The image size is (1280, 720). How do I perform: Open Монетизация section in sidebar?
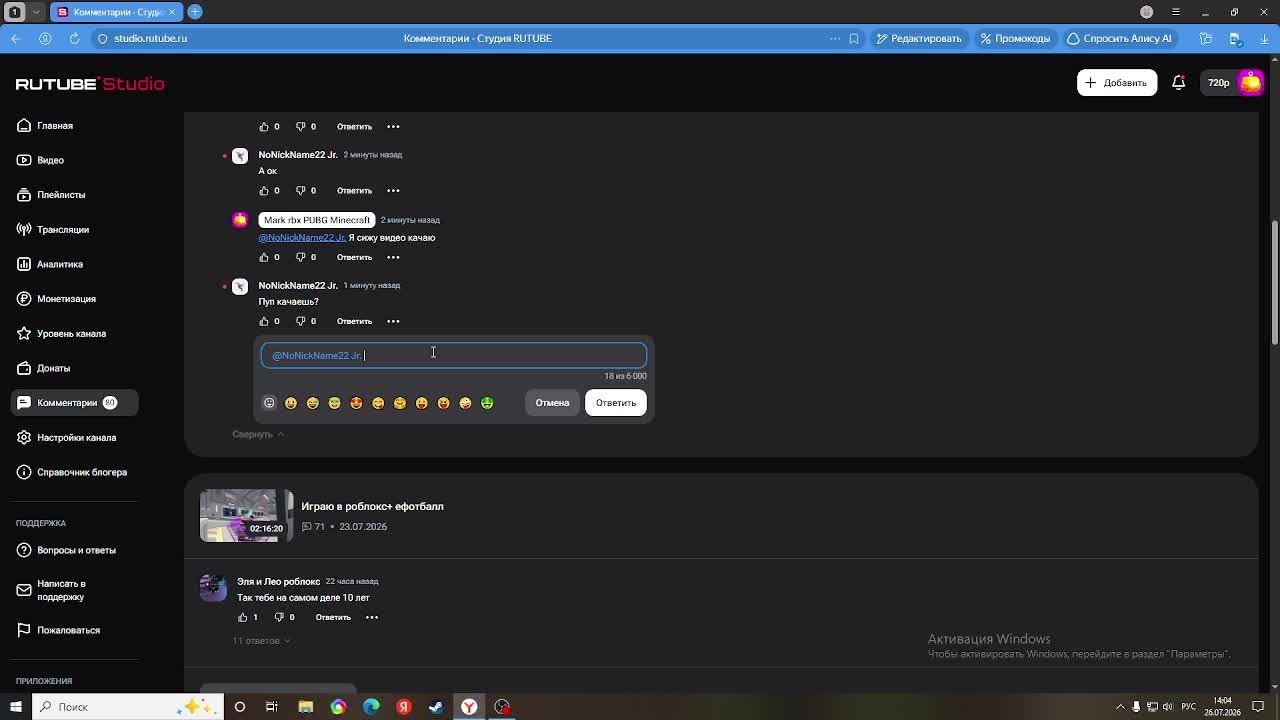coord(56,299)
